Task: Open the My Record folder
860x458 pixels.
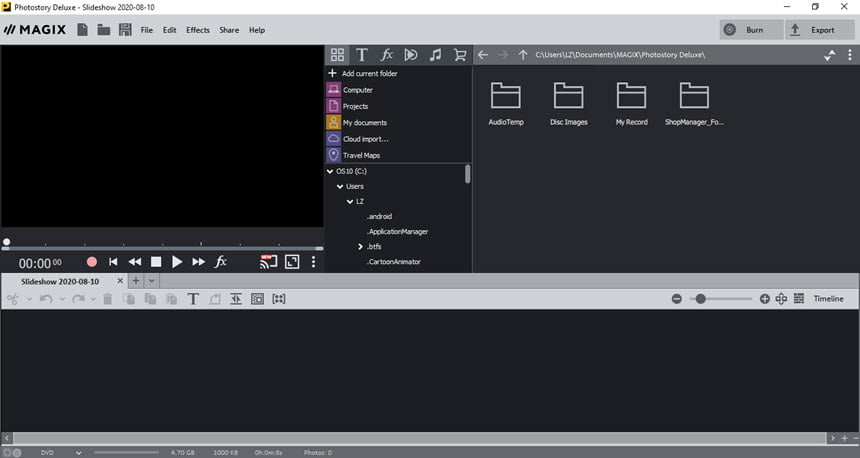Action: pos(631,104)
